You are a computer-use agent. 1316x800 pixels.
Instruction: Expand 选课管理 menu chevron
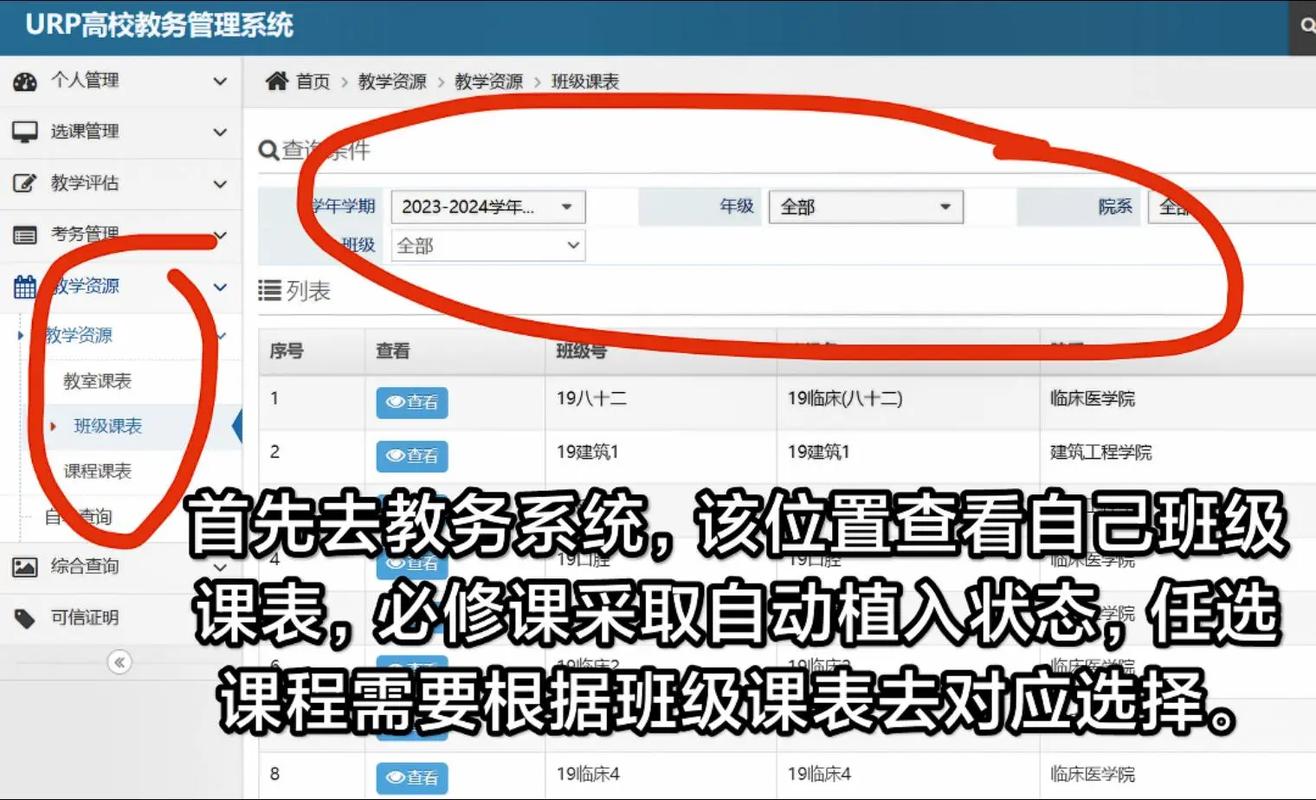(220, 132)
